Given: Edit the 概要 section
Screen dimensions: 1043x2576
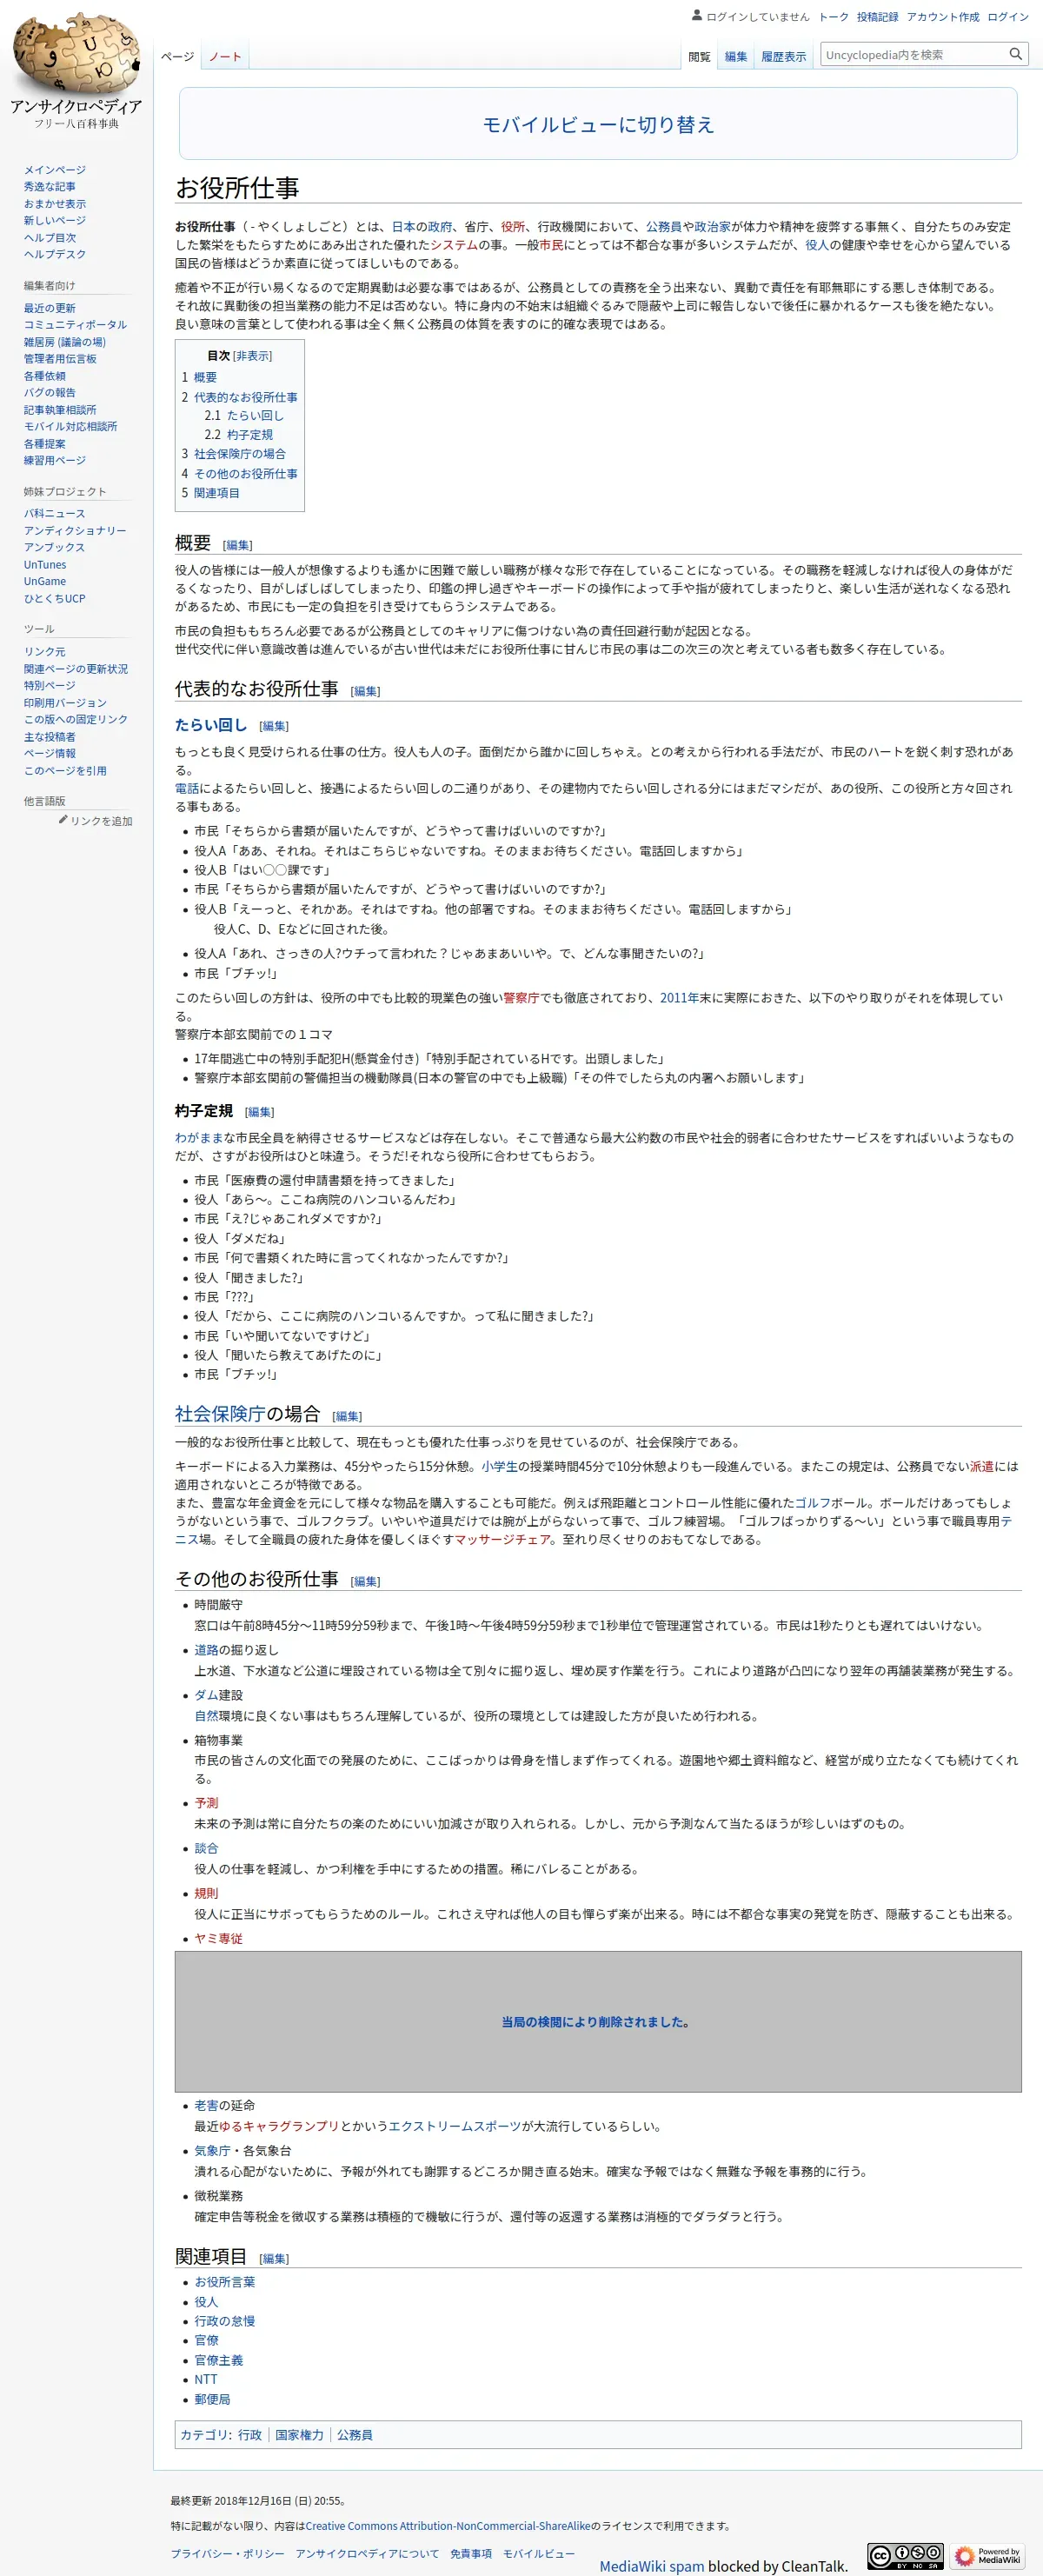Looking at the screenshot, I should 238,546.
